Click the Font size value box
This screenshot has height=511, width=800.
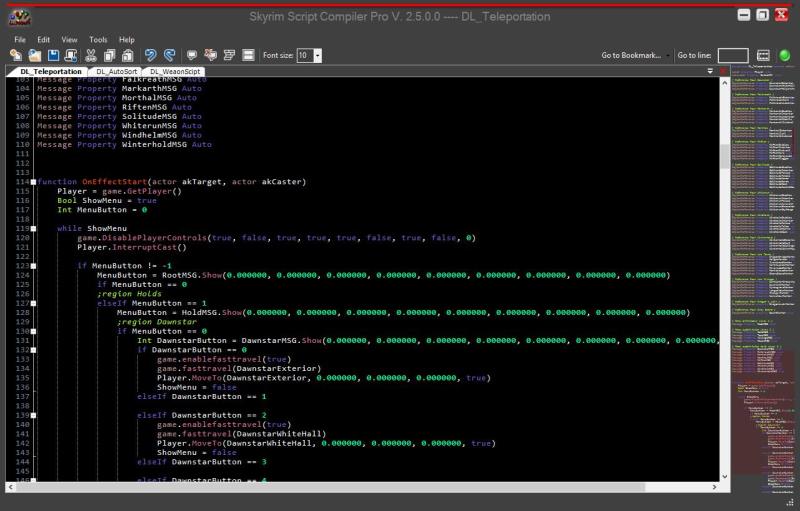[x=305, y=55]
